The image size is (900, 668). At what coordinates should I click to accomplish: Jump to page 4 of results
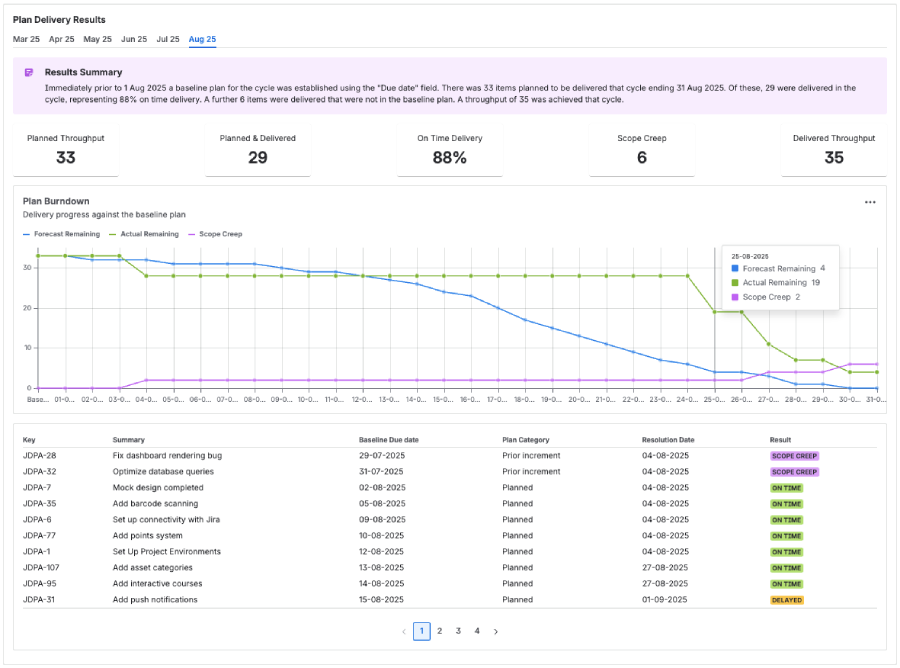[477, 631]
